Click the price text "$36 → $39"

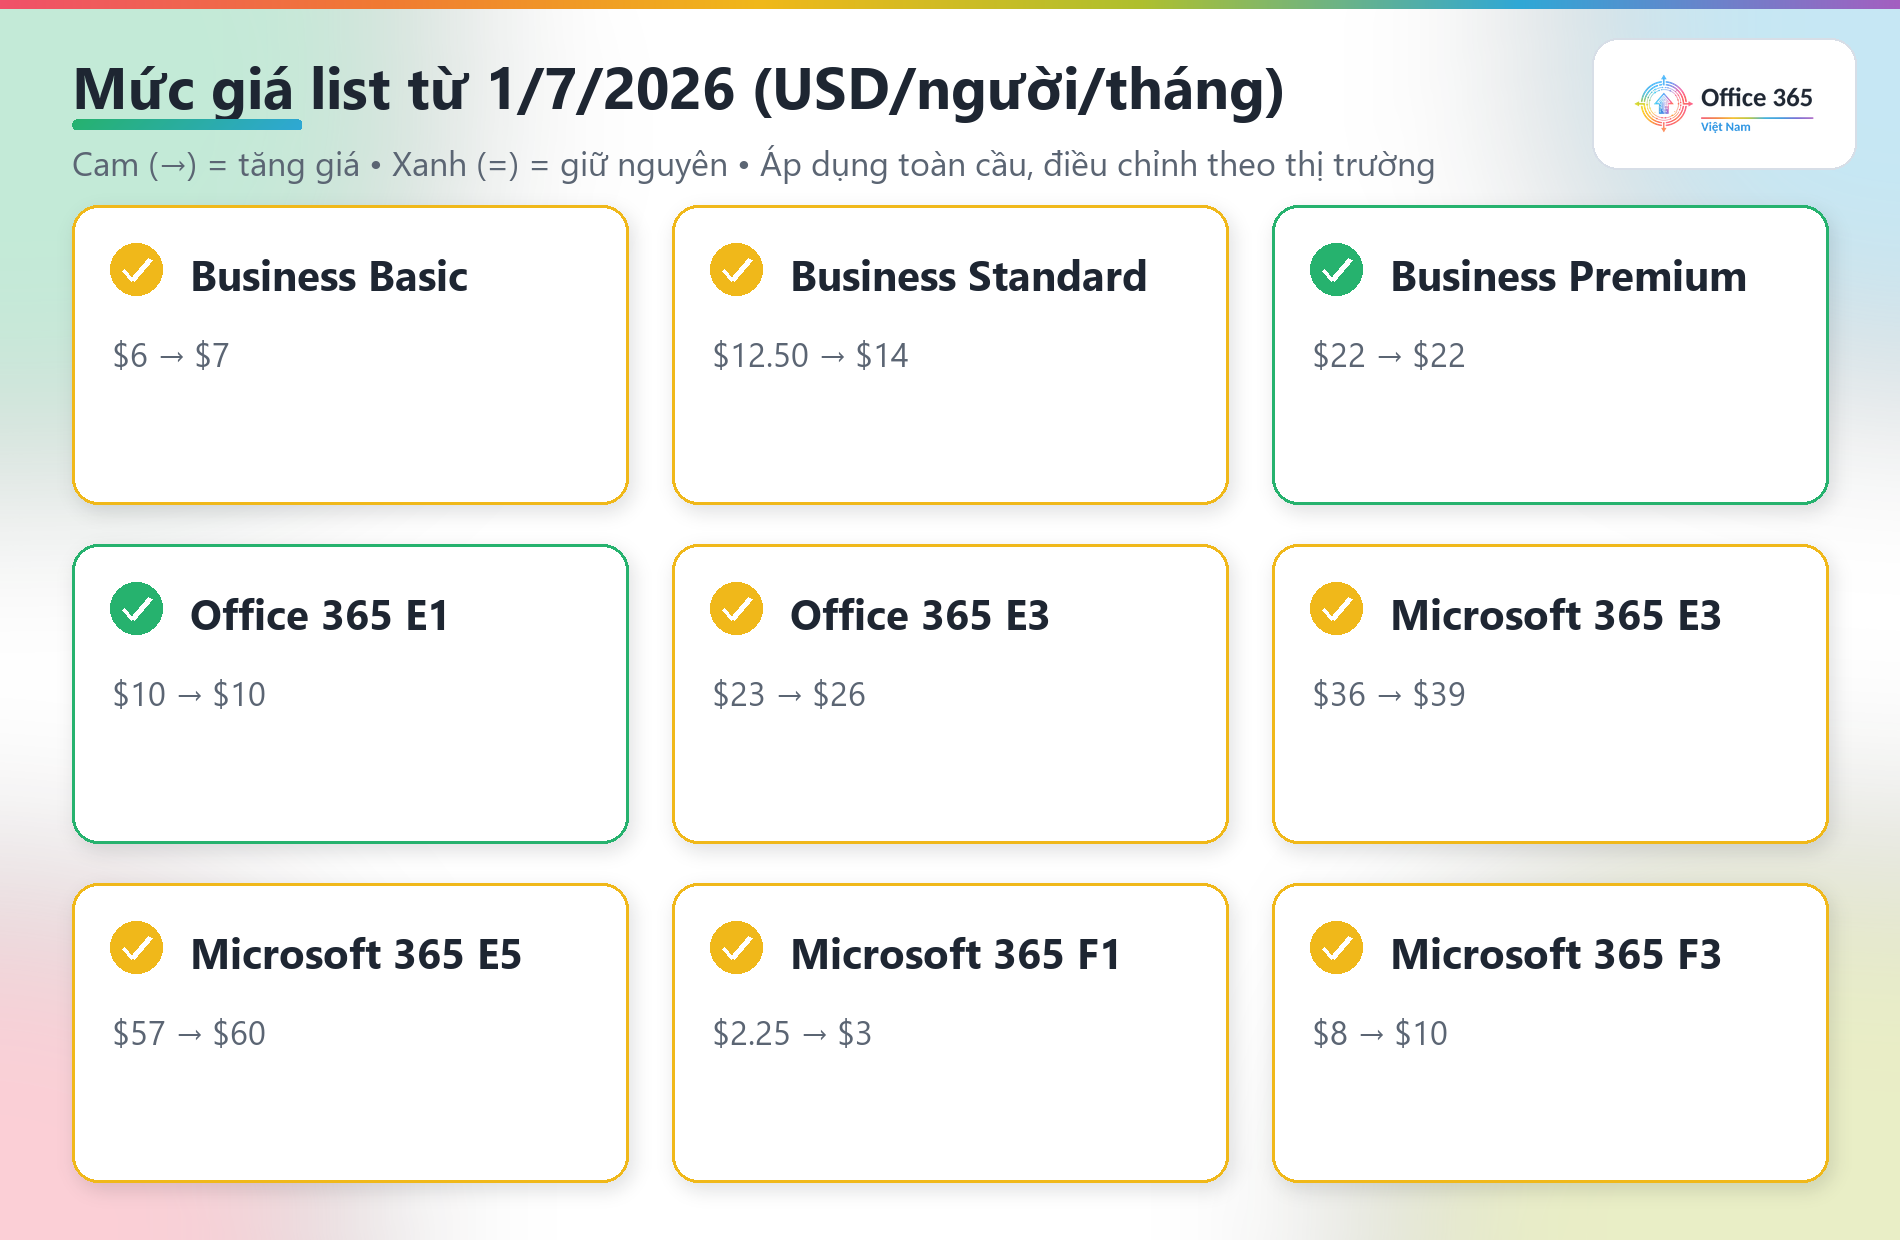pos(1389,694)
